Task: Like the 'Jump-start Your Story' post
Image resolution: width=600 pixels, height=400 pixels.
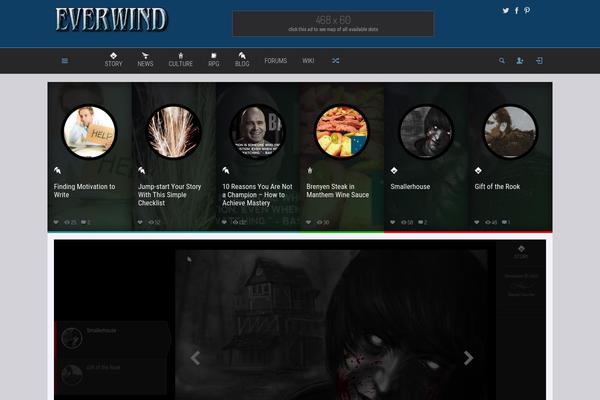Action: [140, 222]
